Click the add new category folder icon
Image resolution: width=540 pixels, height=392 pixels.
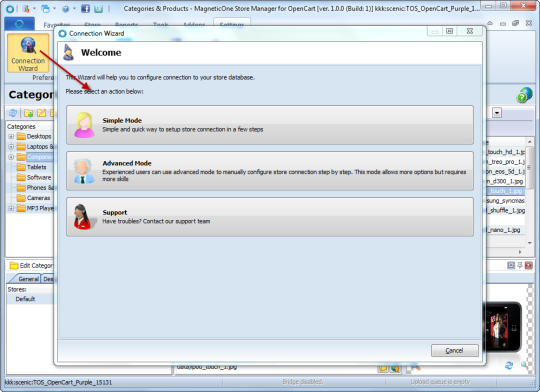point(29,113)
